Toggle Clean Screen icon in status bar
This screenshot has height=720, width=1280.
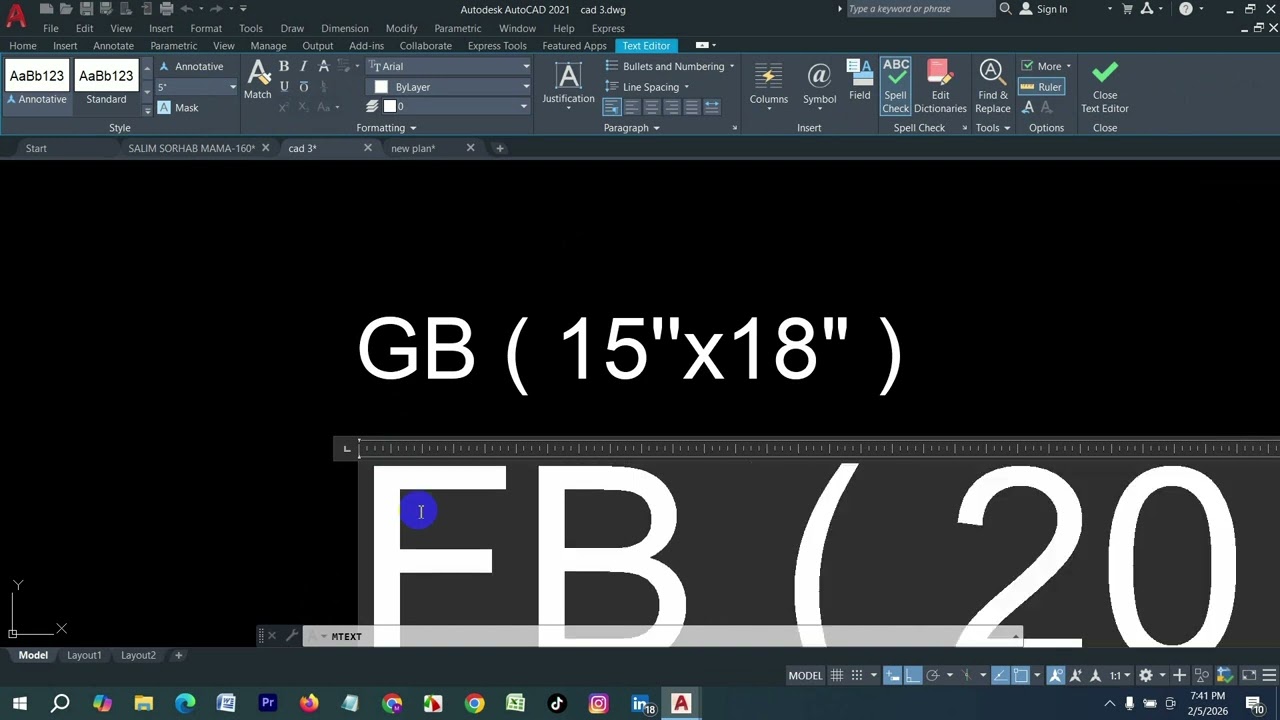(1249, 676)
